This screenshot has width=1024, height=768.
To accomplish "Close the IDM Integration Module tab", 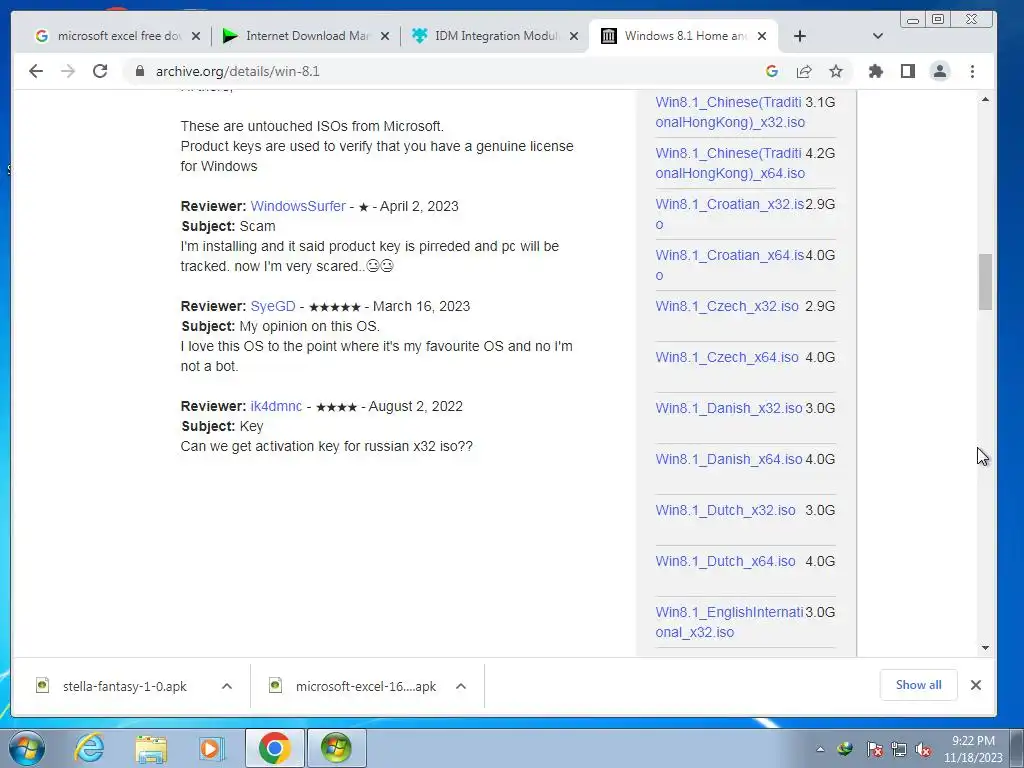I will click(x=573, y=36).
